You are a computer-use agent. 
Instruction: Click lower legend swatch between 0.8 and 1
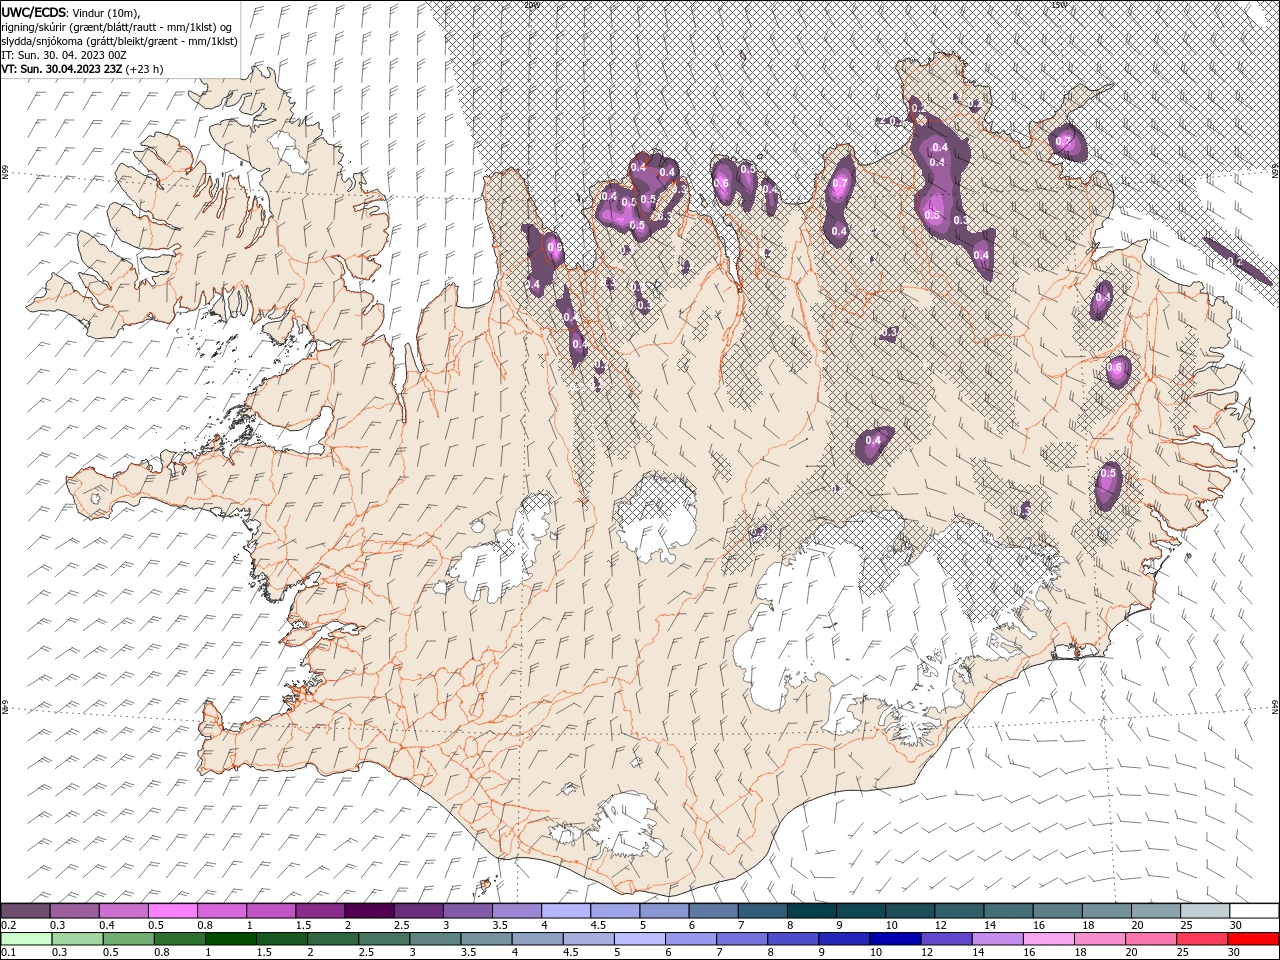point(180,939)
